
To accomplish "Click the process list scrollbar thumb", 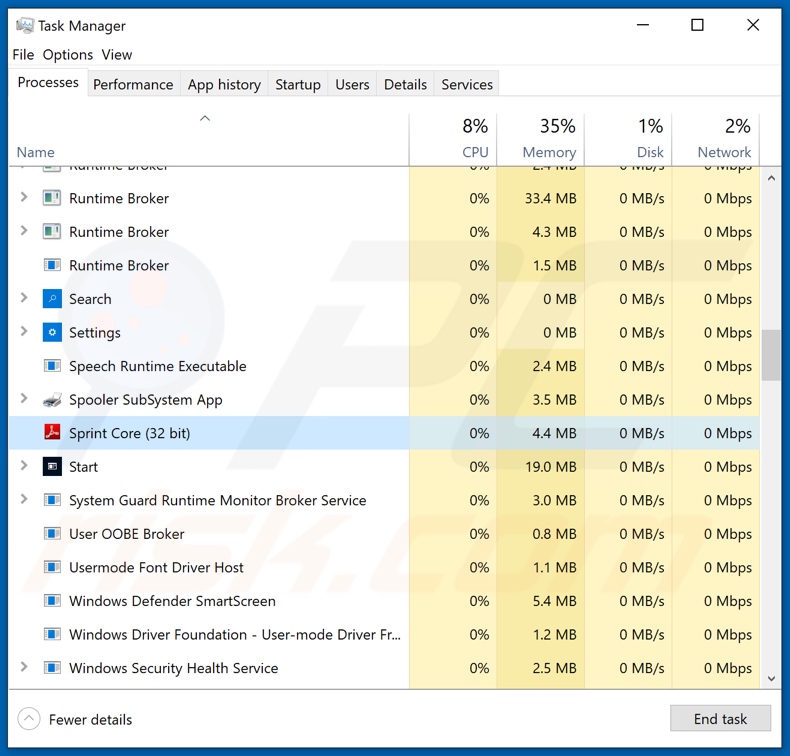I will tap(771, 355).
